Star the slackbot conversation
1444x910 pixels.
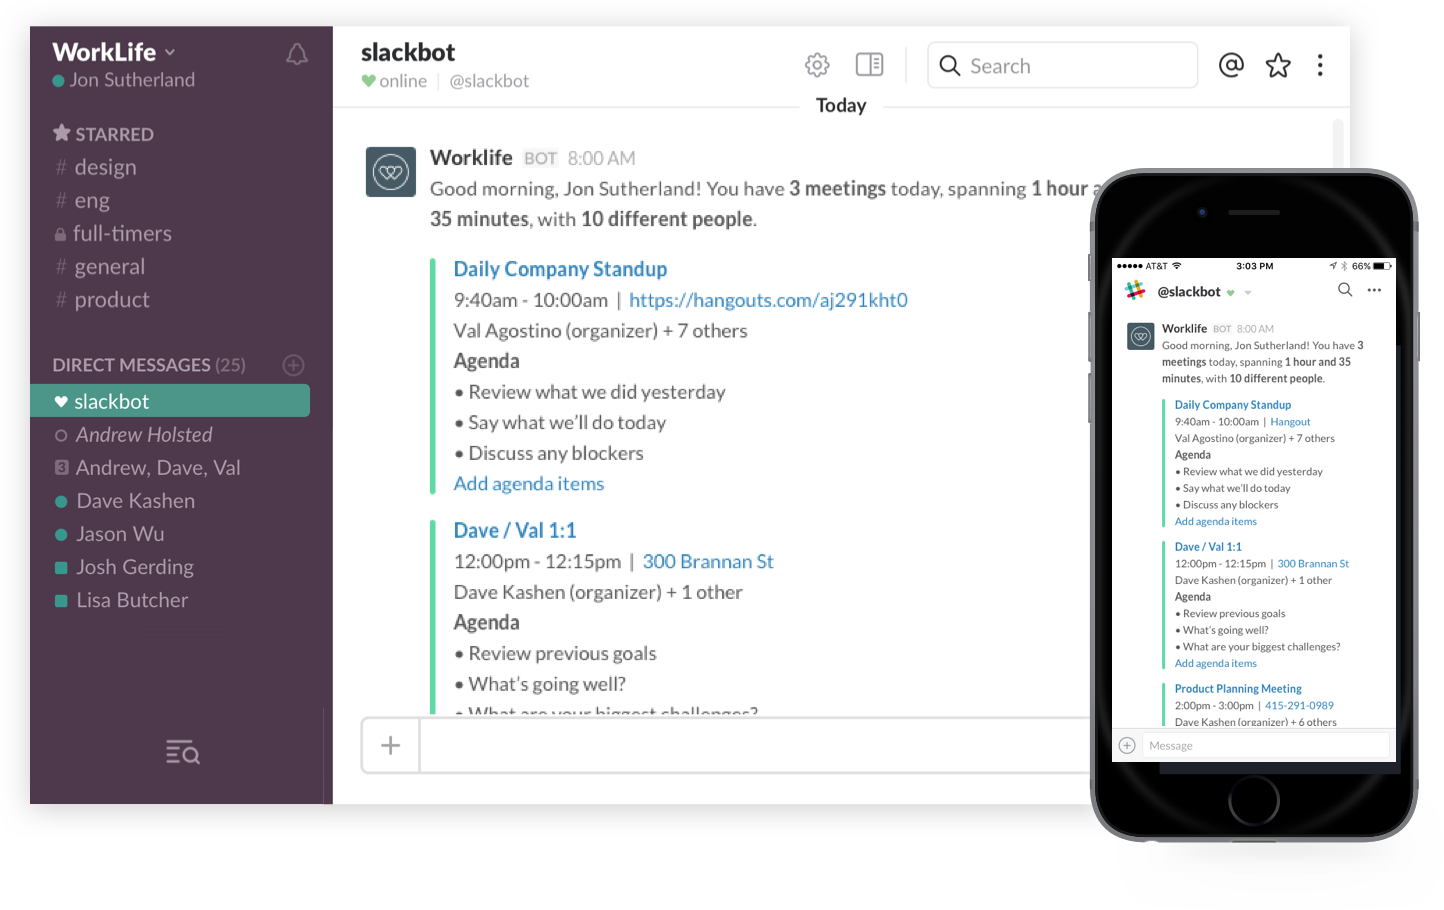[1278, 64]
